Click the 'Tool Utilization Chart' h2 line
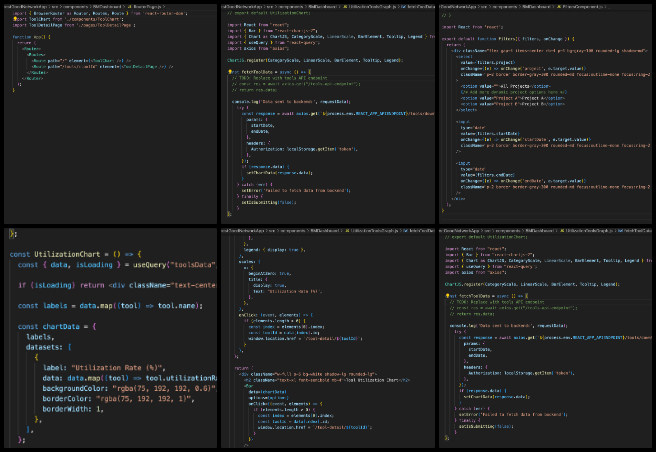This screenshot has height=452, width=656. click(327, 380)
